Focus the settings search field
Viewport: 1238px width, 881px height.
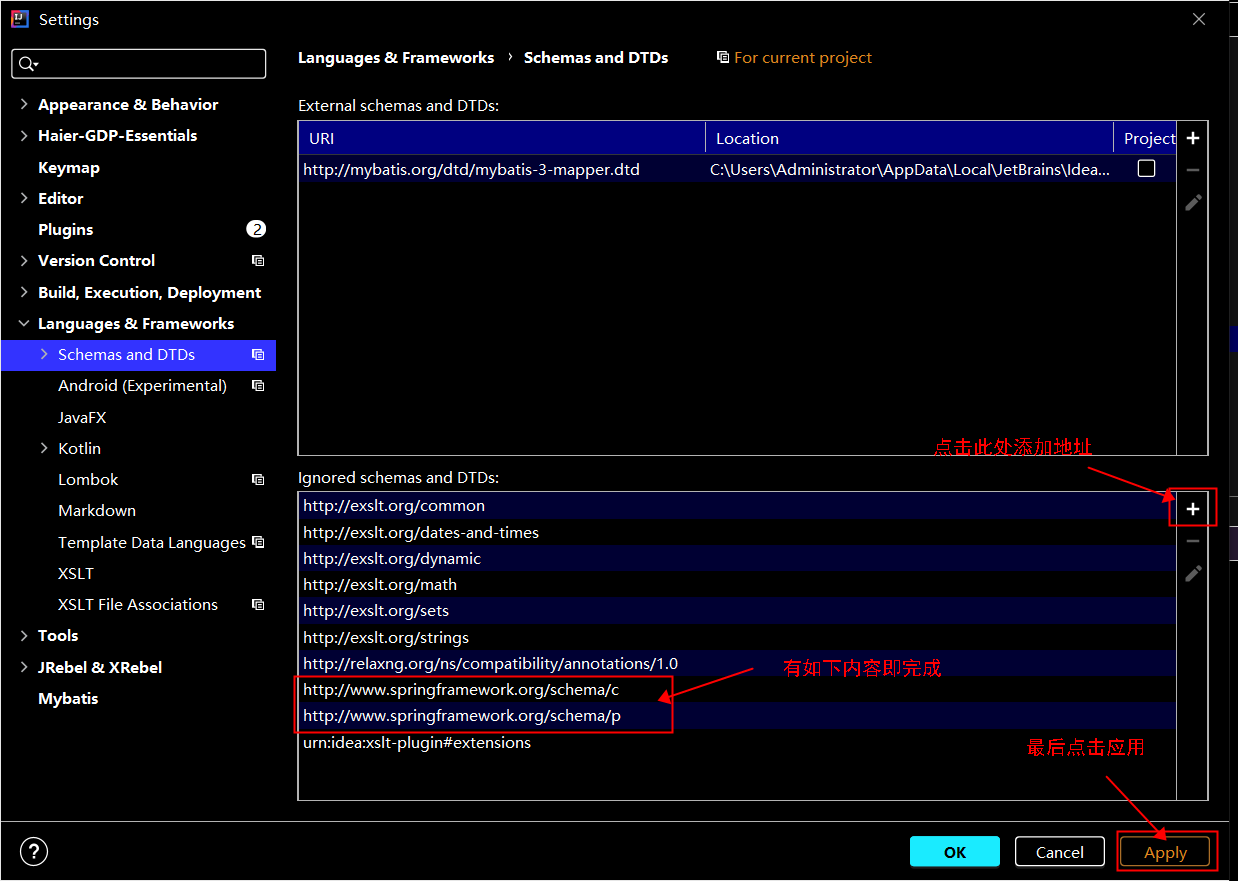tap(139, 64)
